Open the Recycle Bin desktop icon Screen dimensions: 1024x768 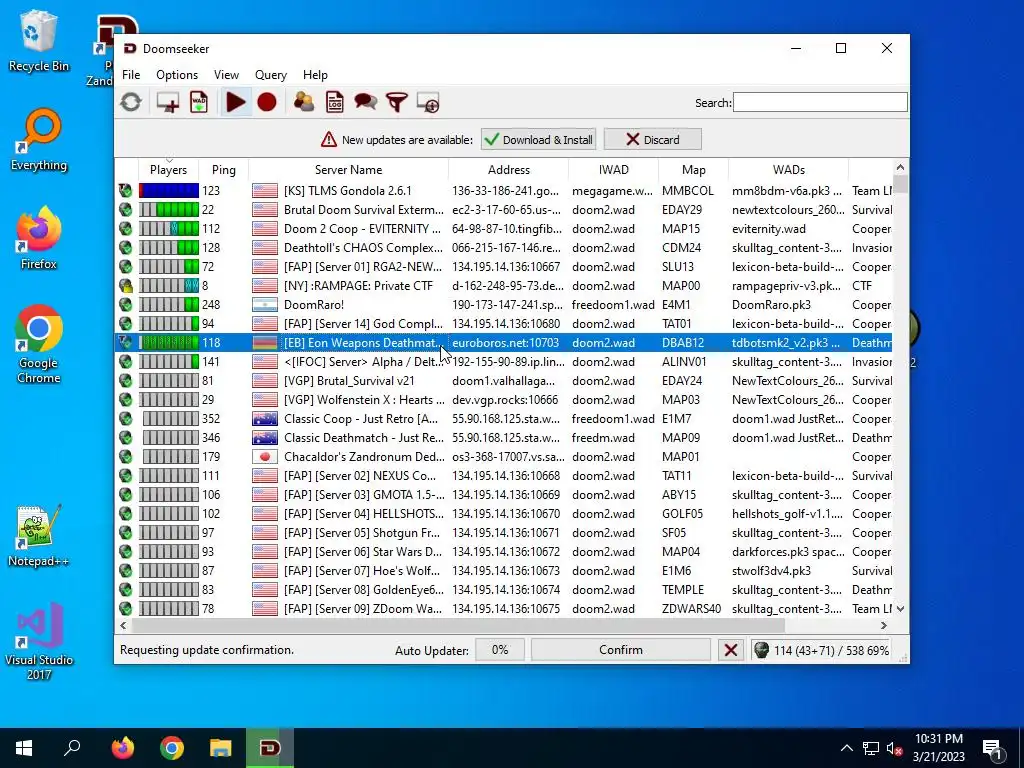(39, 40)
